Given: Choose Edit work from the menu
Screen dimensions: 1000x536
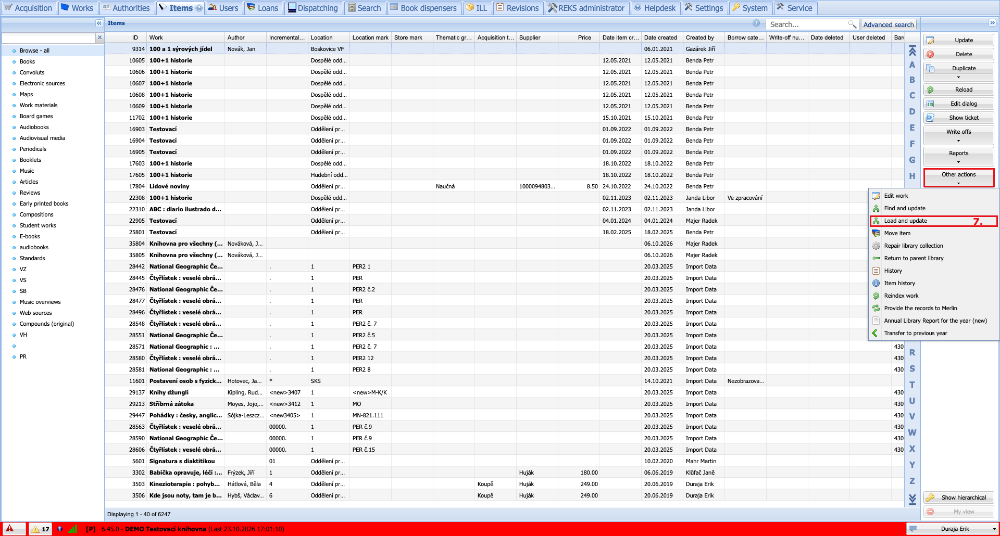Looking at the screenshot, I should [x=932, y=195].
